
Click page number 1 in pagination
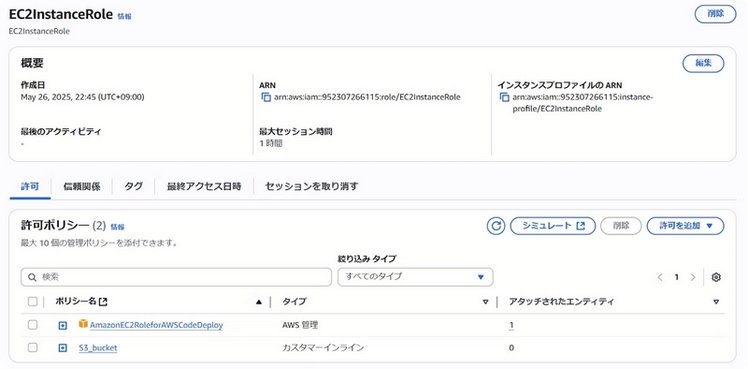point(676,277)
